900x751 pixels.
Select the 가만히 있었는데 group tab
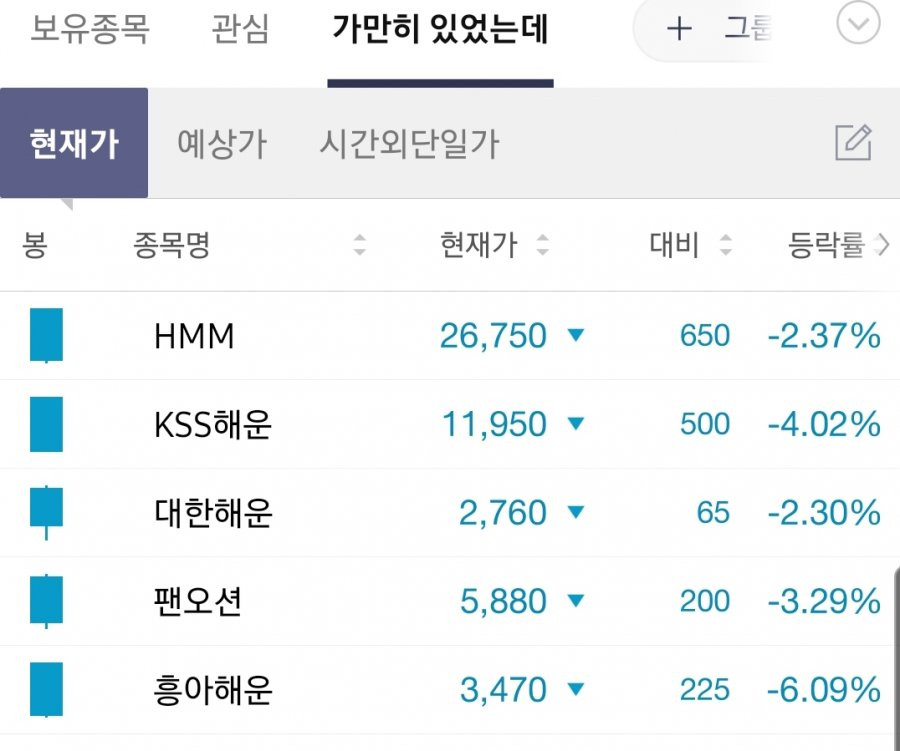click(440, 28)
